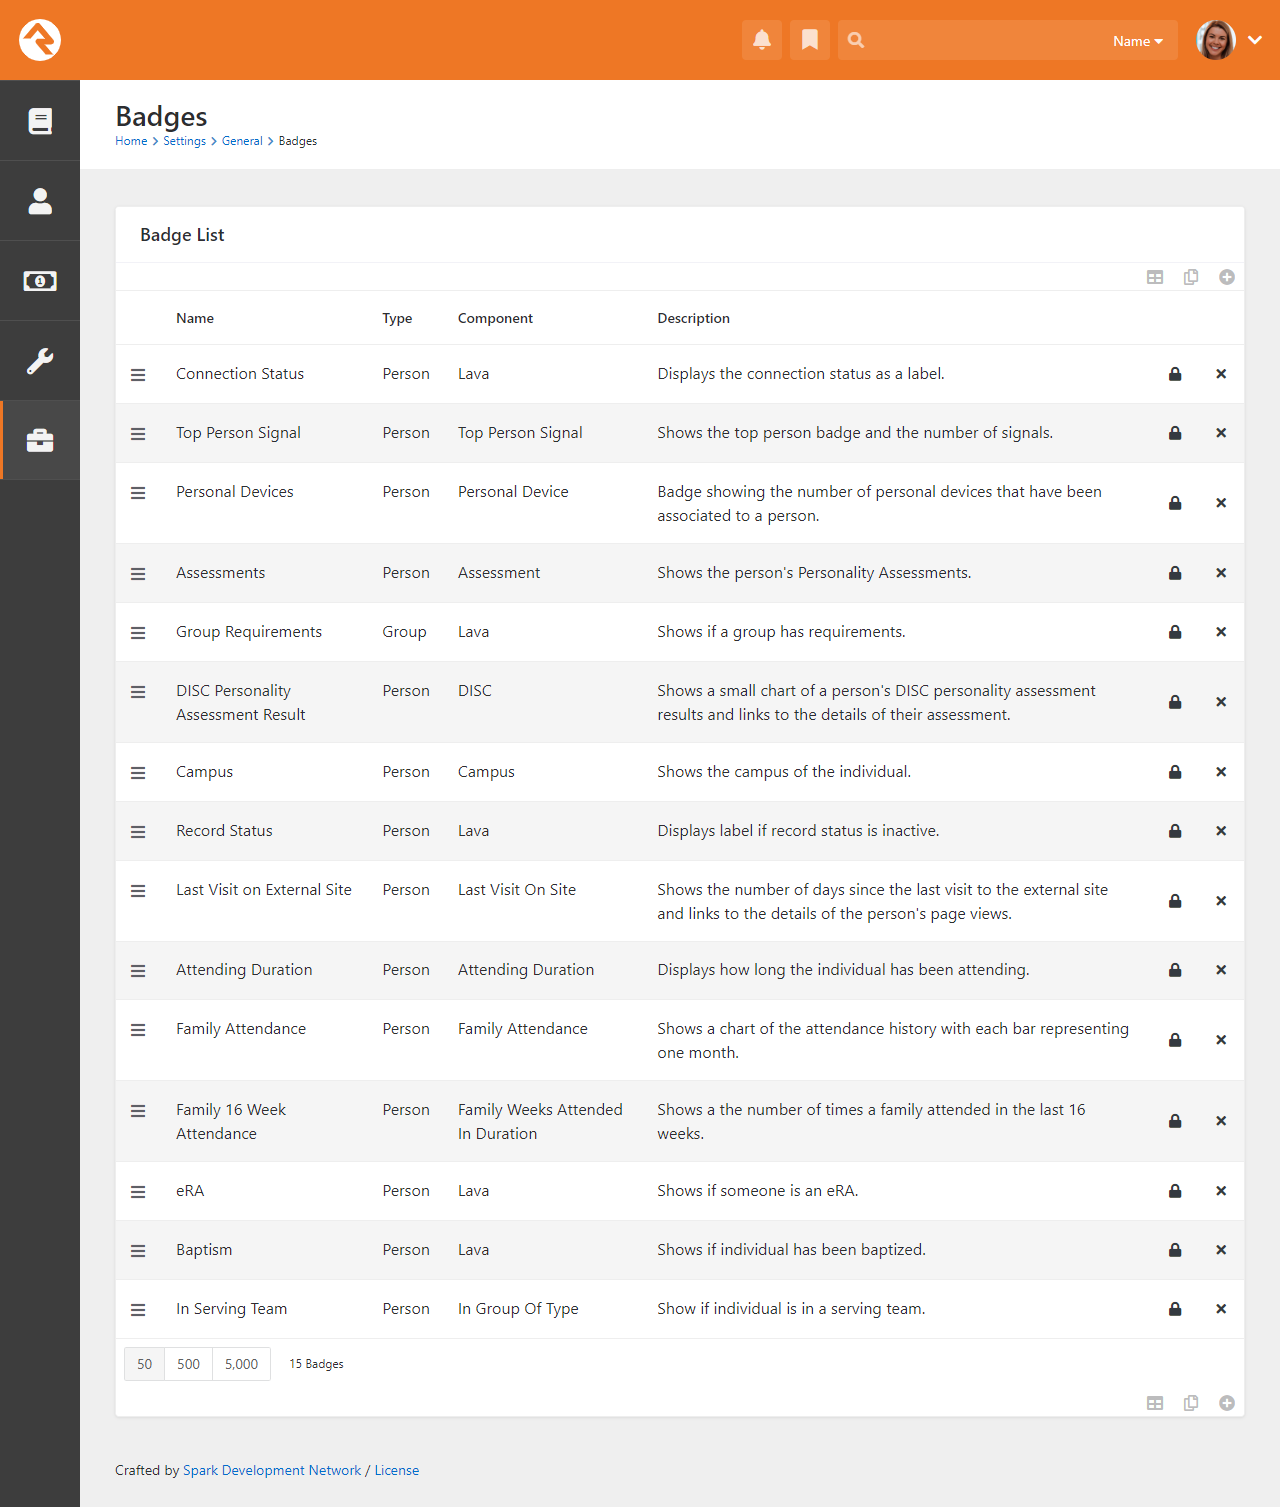Open the People sidebar icon
This screenshot has height=1508, width=1280.
40,201
